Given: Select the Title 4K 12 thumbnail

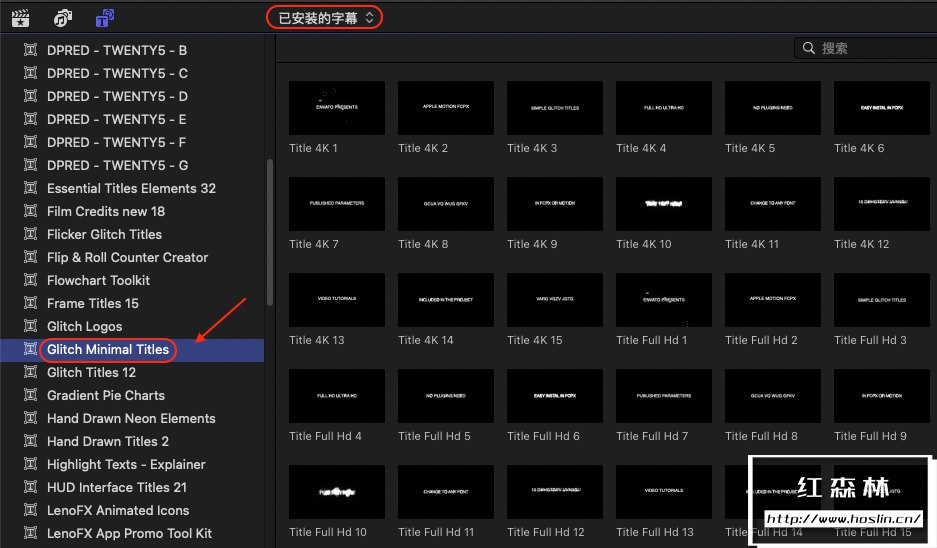Looking at the screenshot, I should pyautogui.click(x=882, y=204).
